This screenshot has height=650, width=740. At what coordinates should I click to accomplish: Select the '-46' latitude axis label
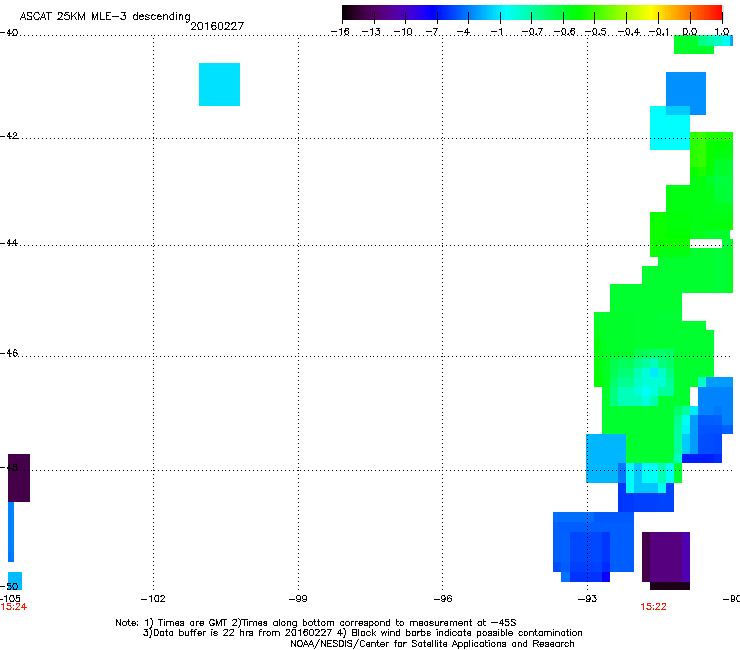(9, 354)
